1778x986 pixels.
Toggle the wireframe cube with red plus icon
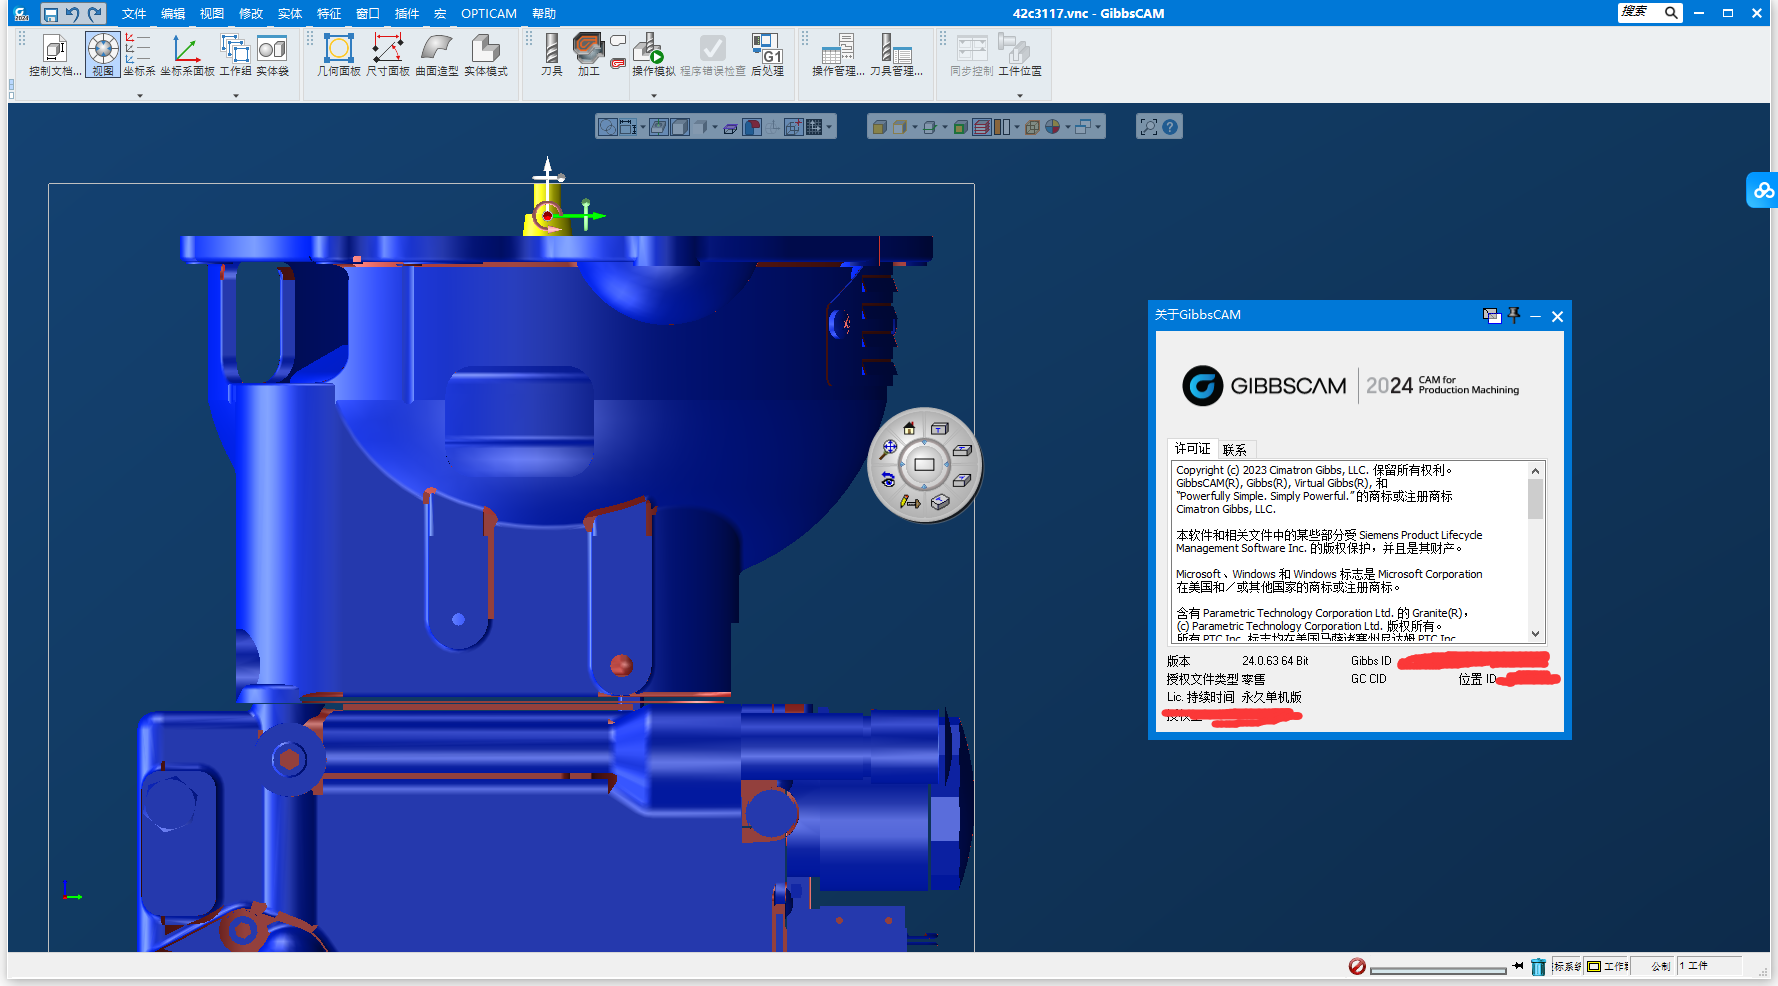click(x=794, y=127)
